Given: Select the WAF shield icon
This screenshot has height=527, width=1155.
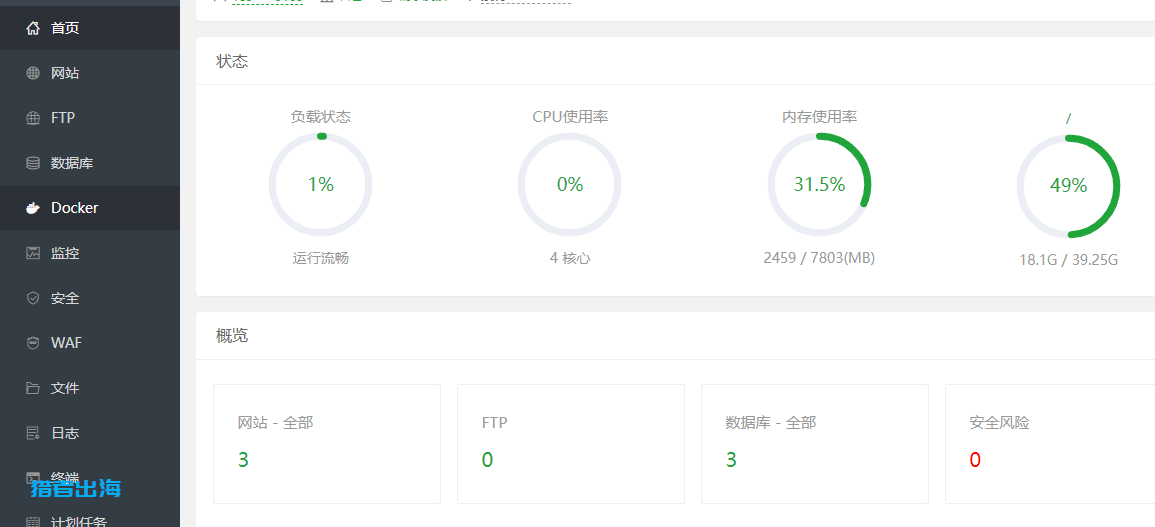Looking at the screenshot, I should [33, 343].
